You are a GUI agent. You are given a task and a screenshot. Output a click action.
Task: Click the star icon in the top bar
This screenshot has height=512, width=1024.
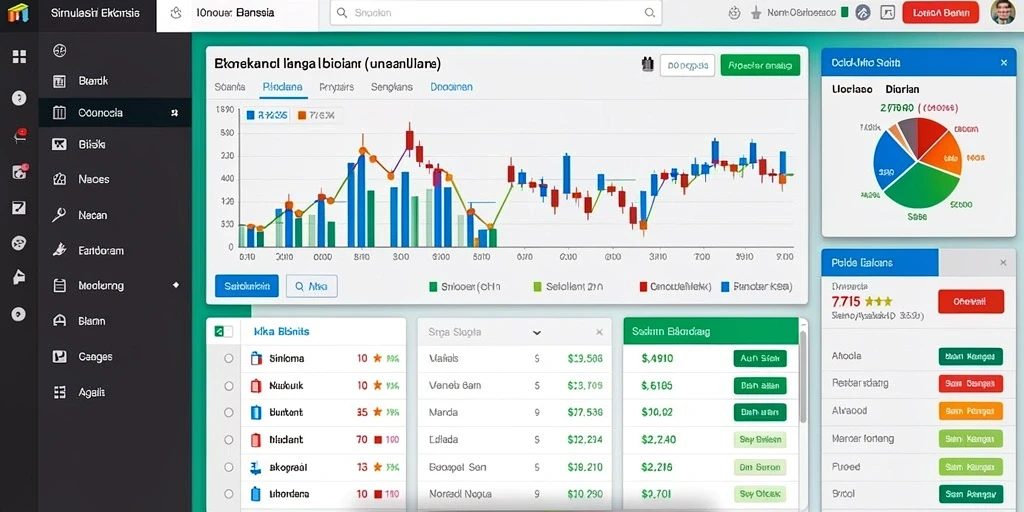click(x=756, y=12)
